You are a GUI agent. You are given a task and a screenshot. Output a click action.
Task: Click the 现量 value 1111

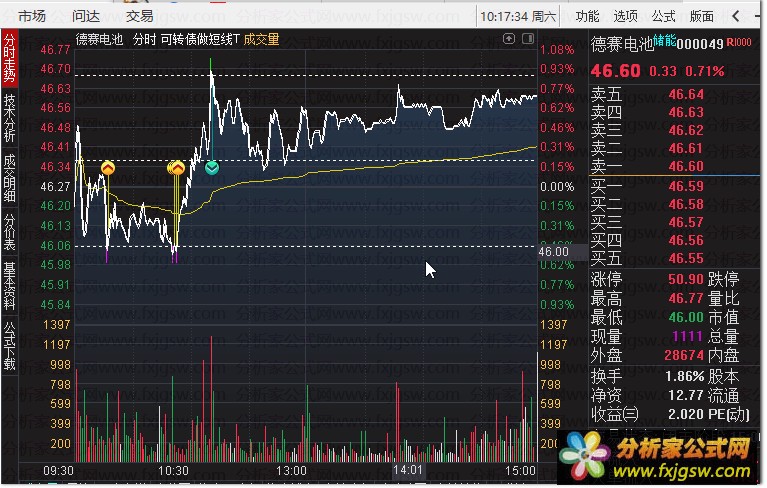[688, 336]
